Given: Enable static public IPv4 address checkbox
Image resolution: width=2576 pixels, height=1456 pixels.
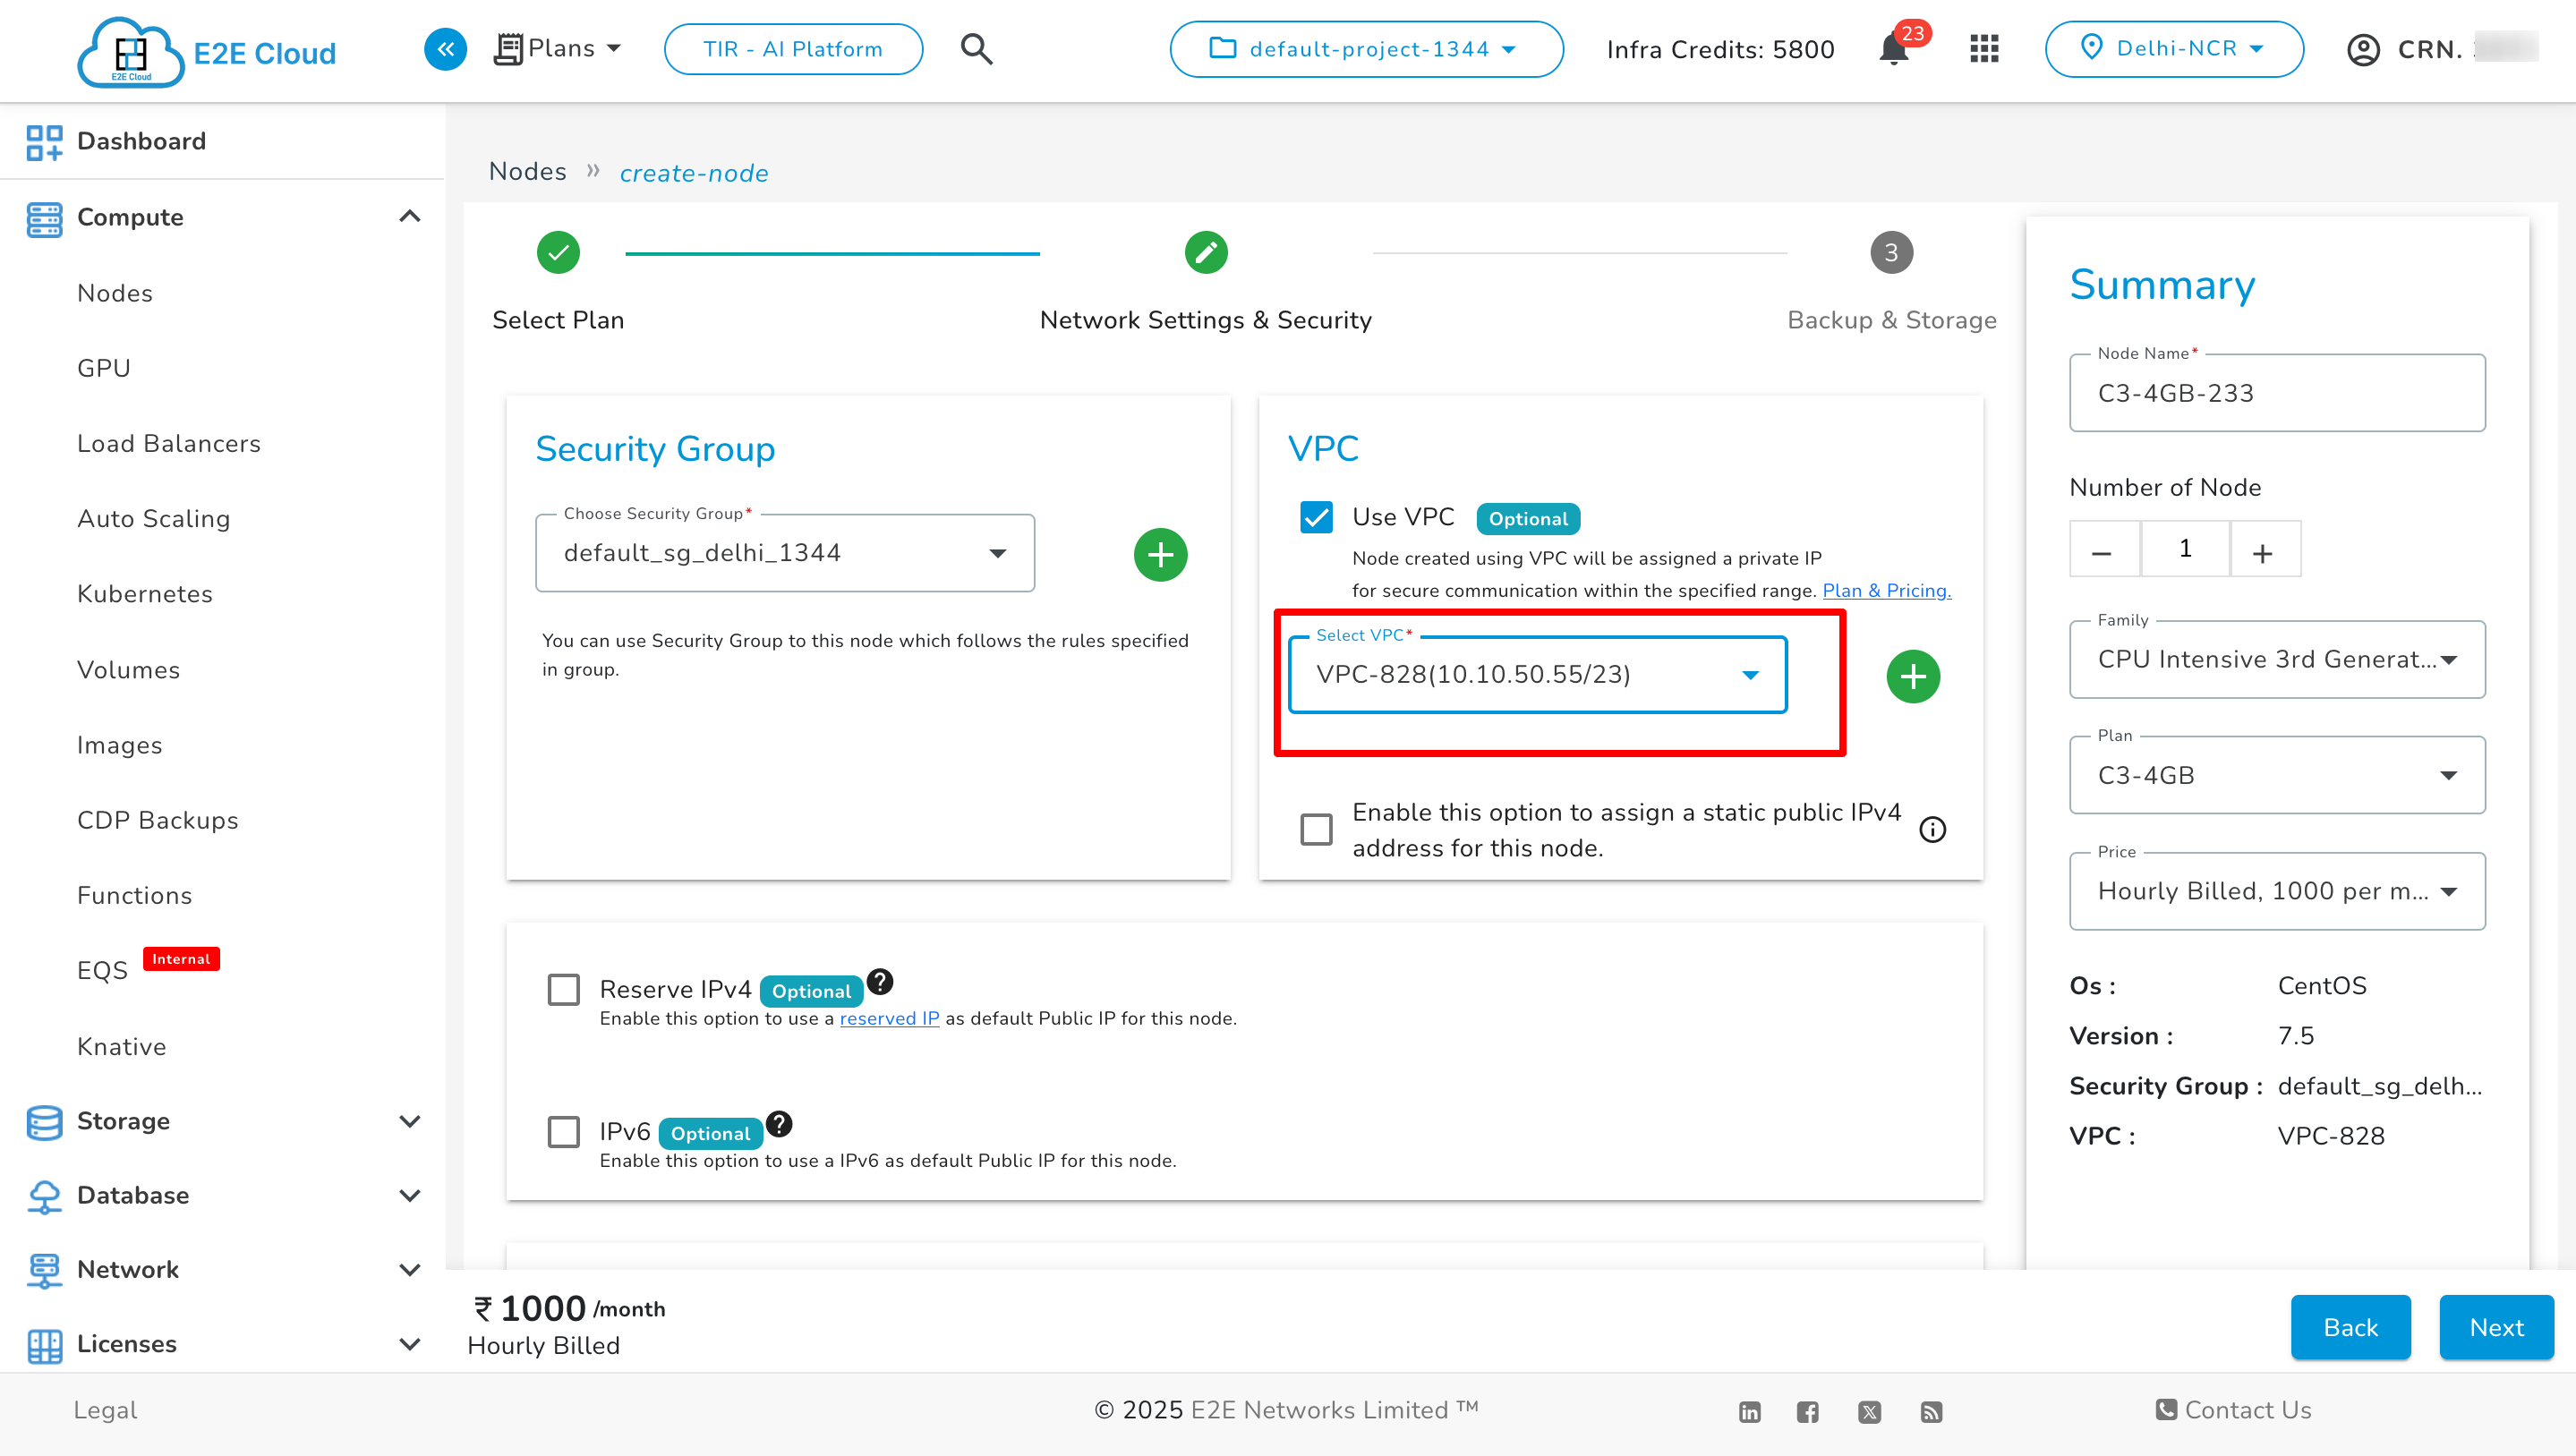Looking at the screenshot, I should (x=1316, y=829).
